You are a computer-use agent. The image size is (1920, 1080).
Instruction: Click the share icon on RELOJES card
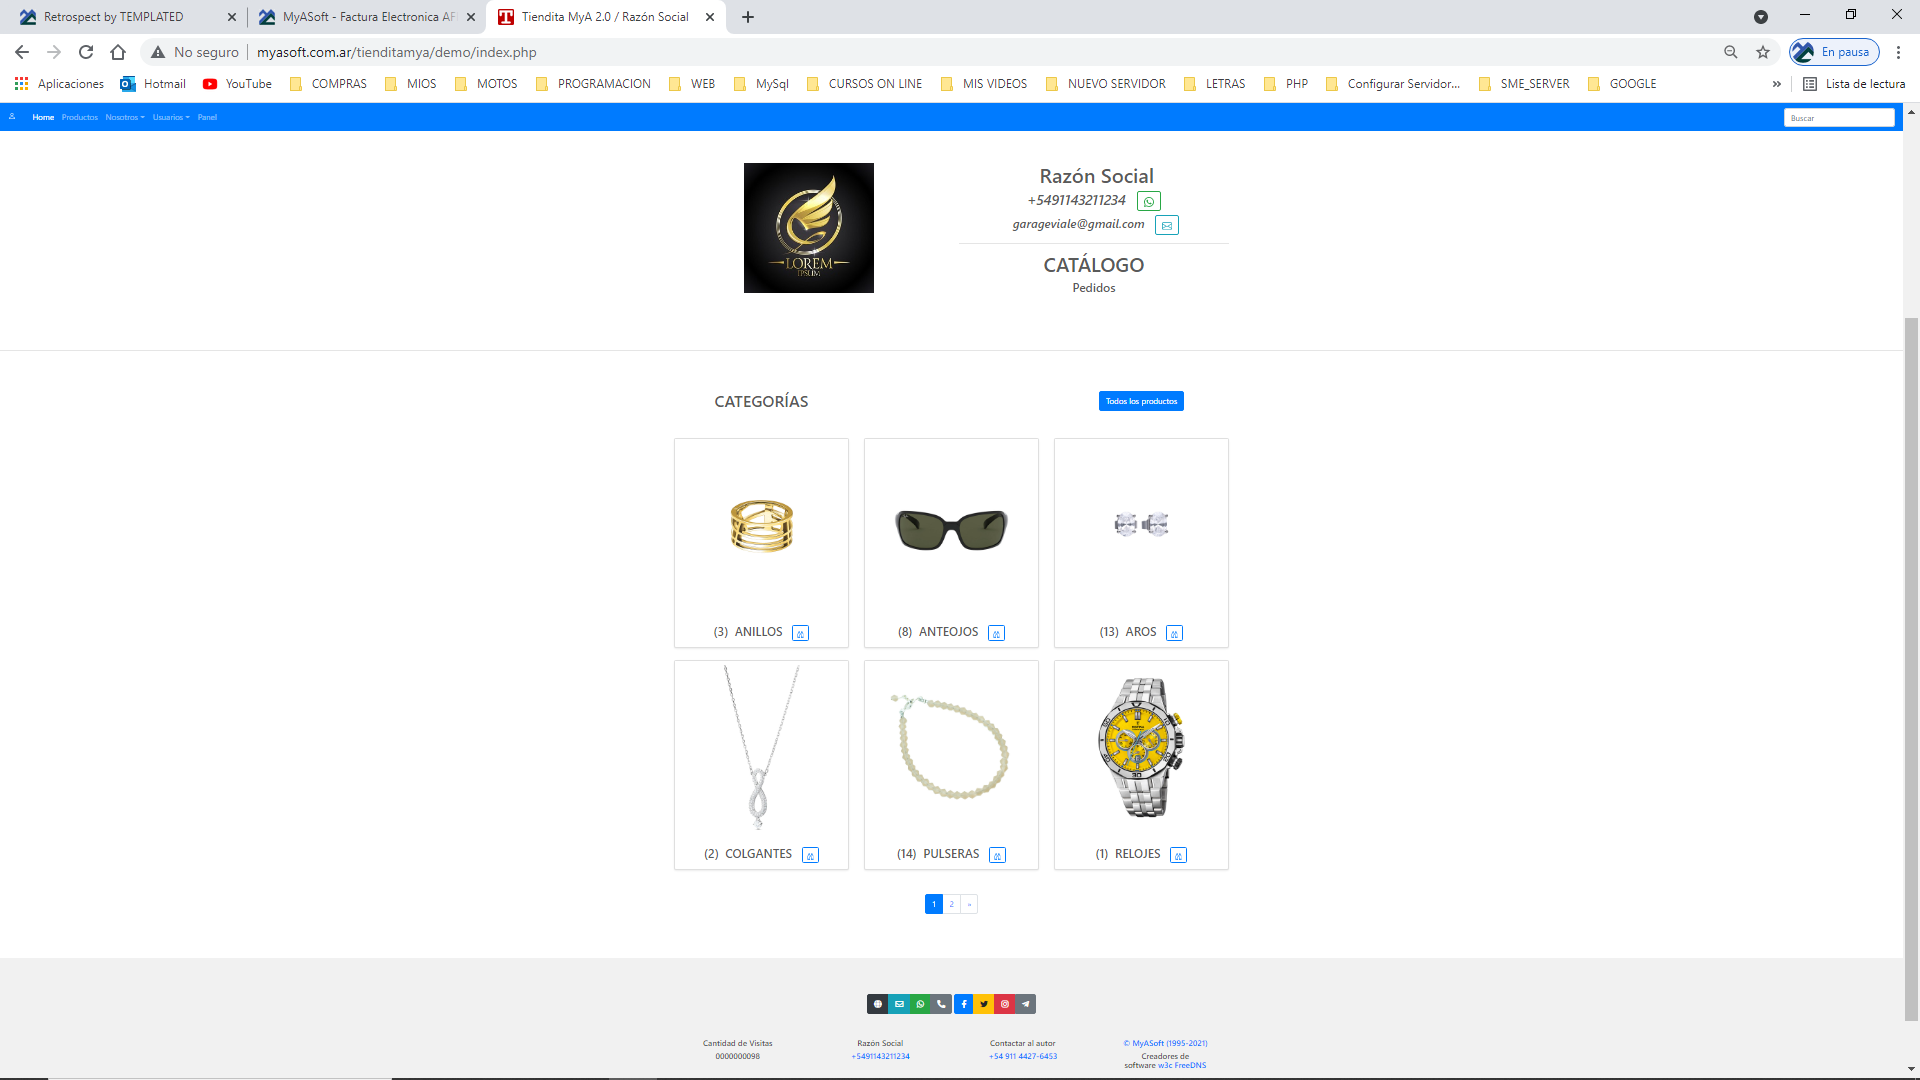[1178, 855]
